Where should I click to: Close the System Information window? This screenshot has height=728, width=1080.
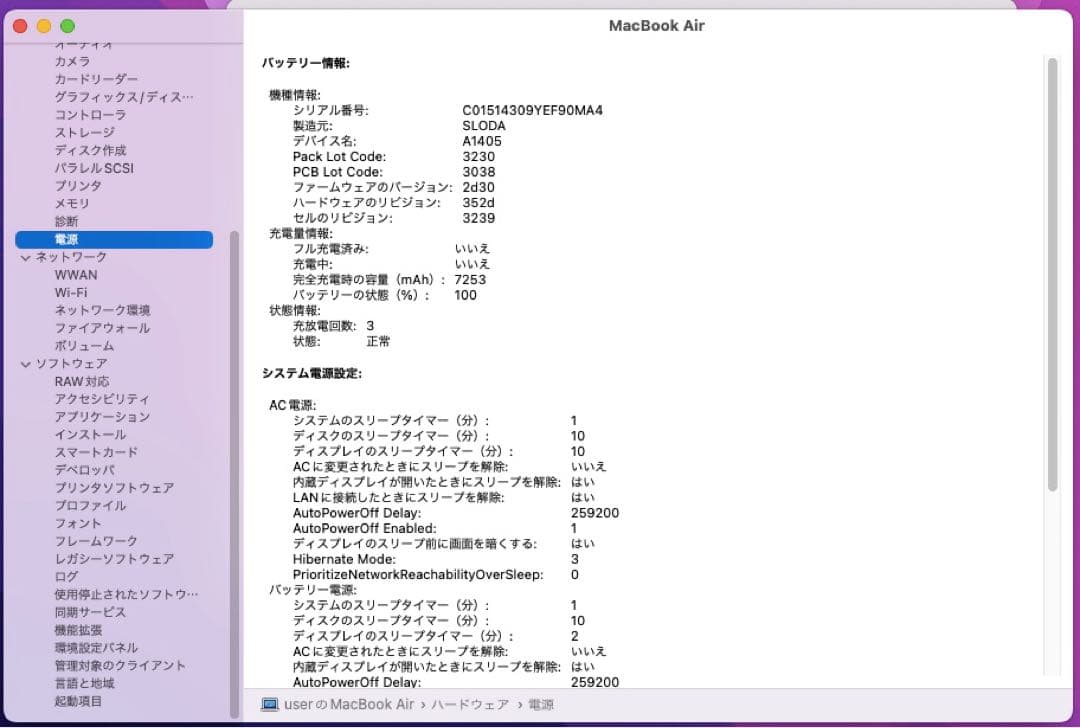(x=20, y=26)
